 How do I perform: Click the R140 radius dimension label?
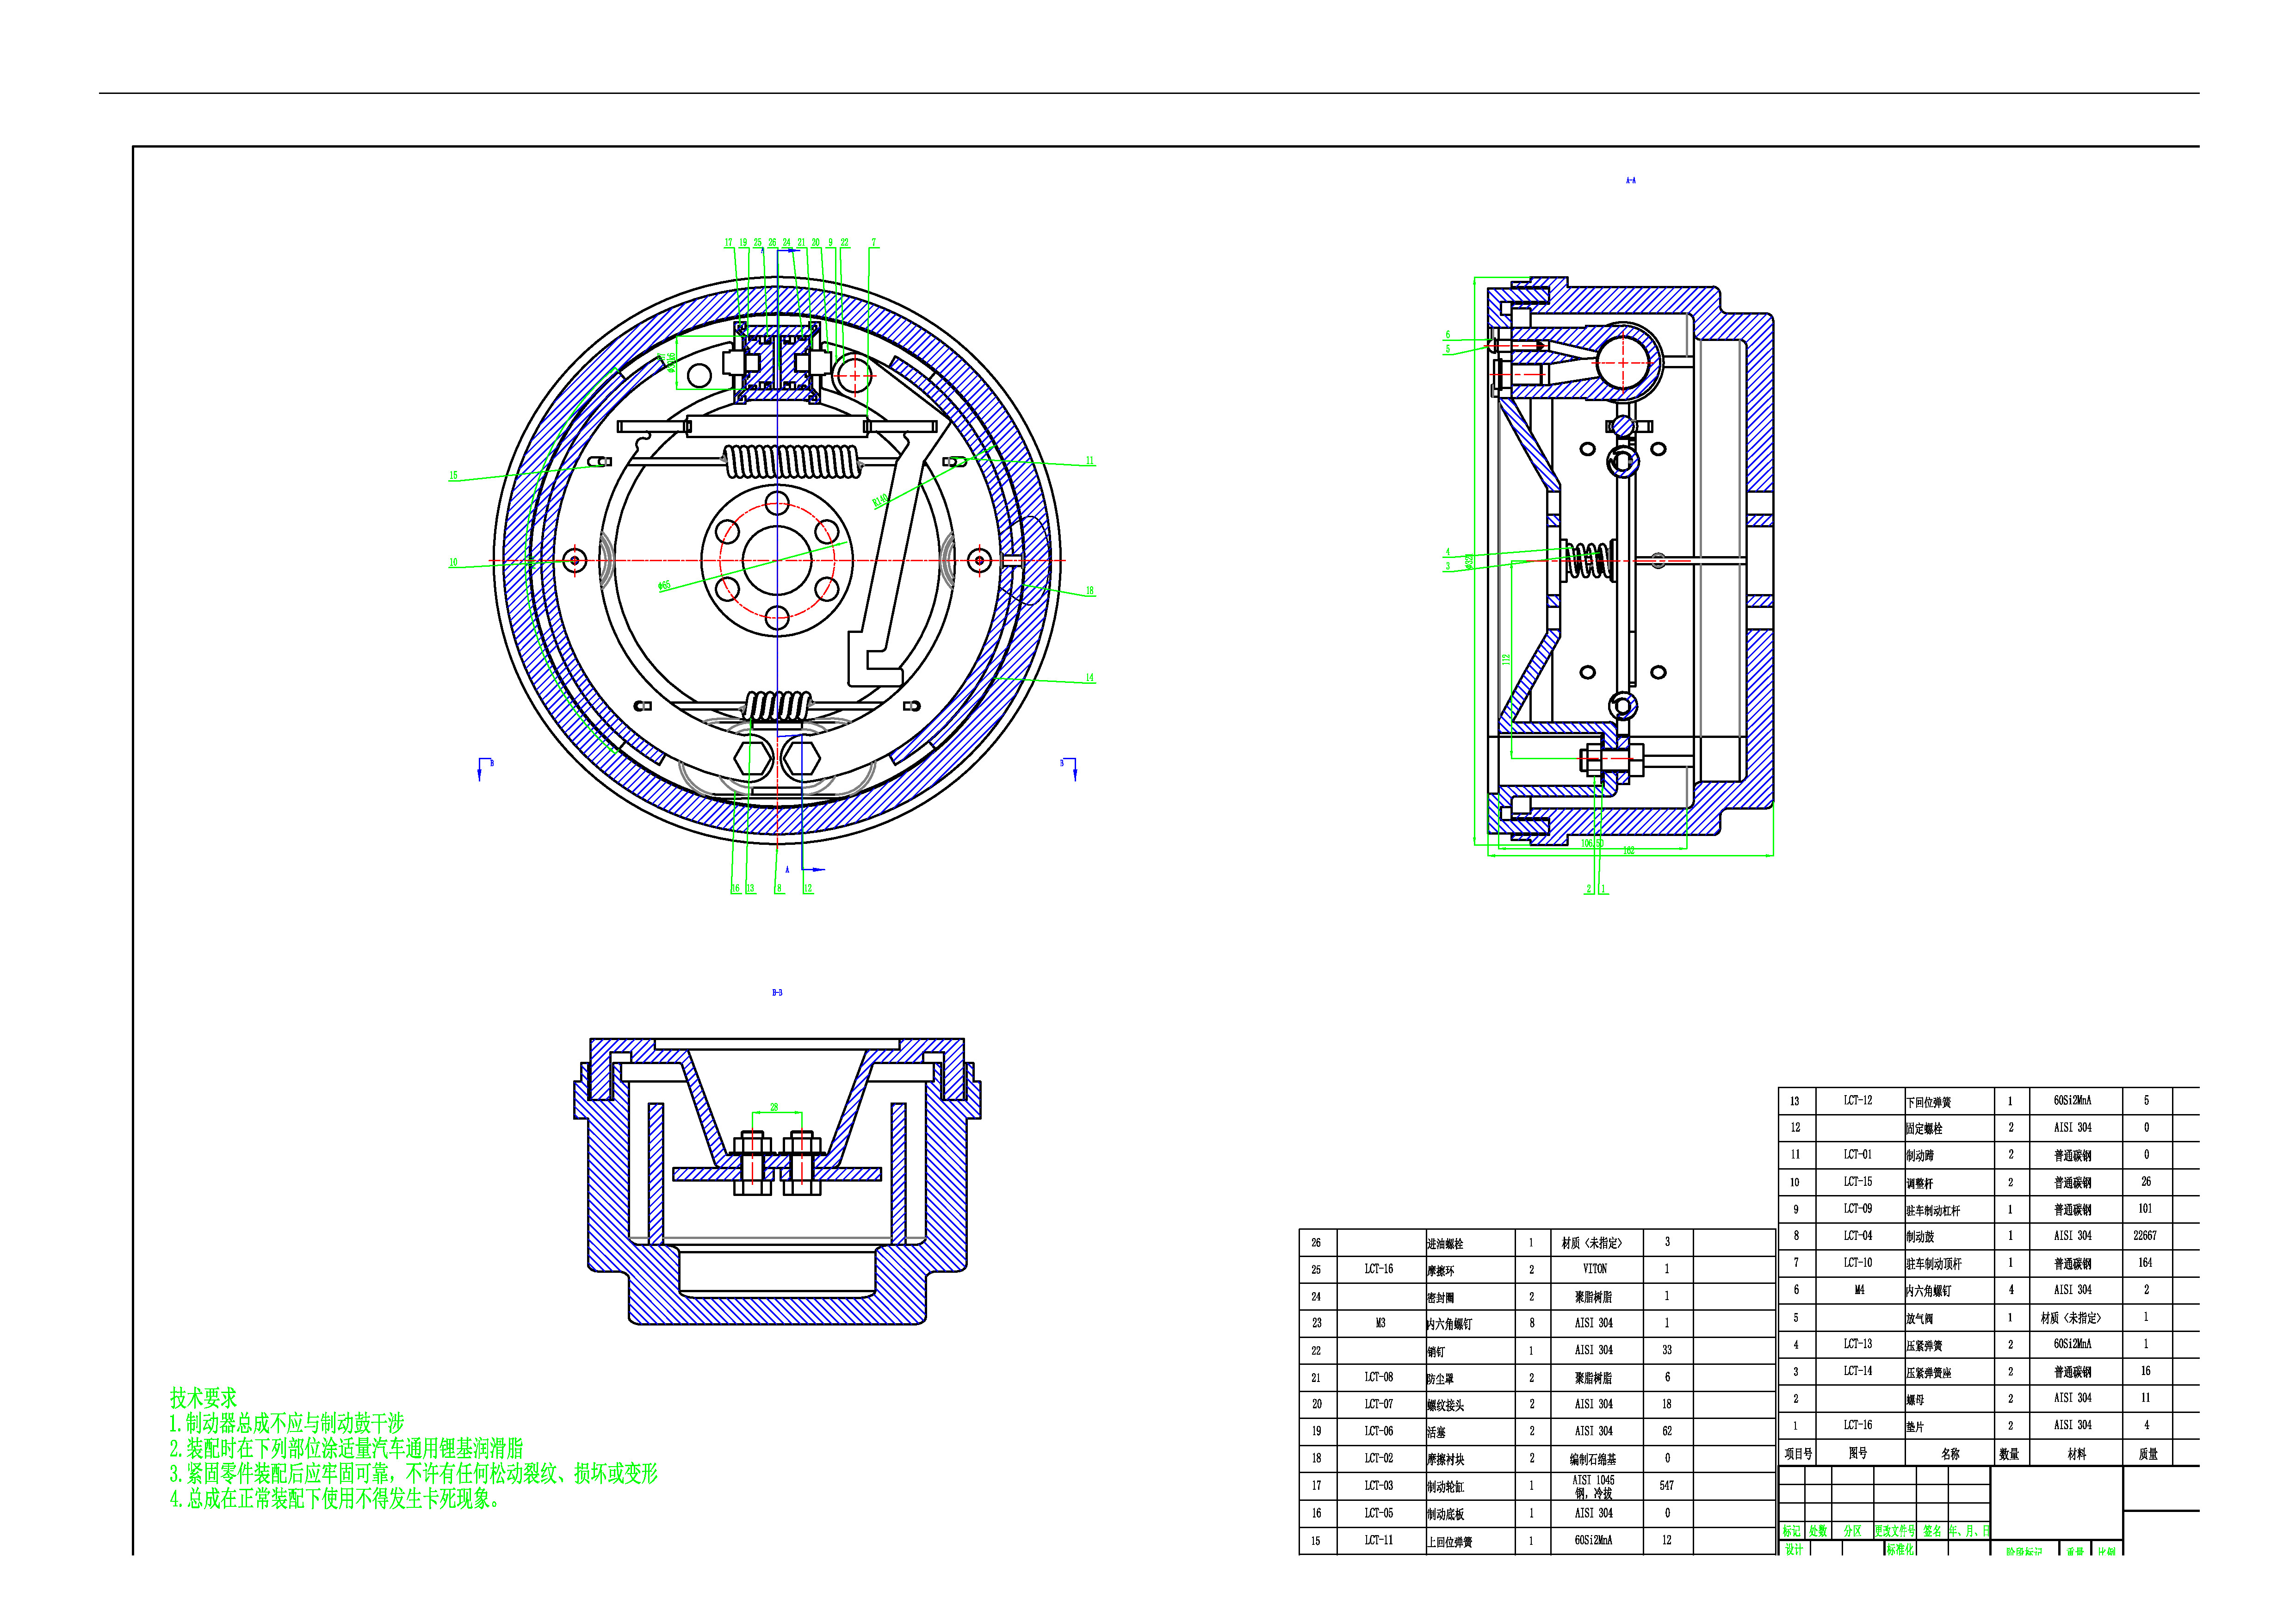(880, 501)
